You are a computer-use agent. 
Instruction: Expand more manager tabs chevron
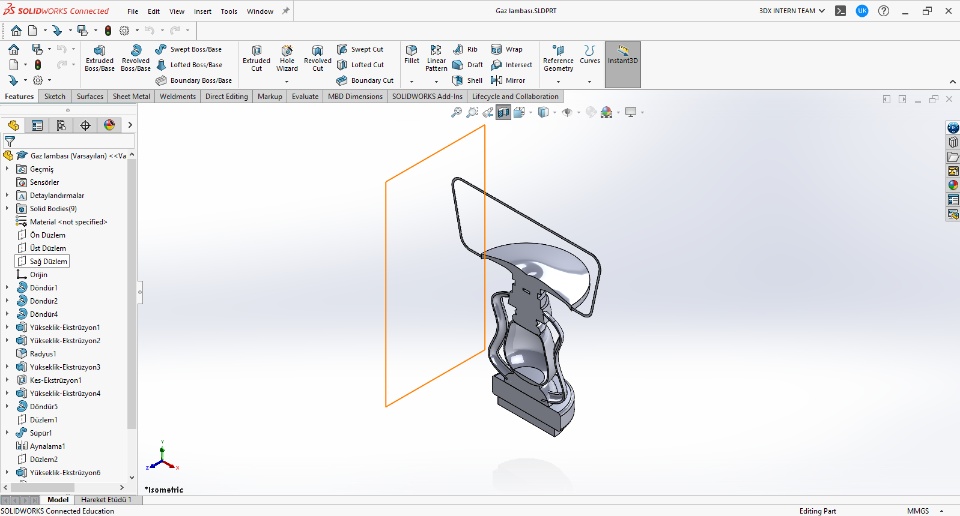coord(130,125)
